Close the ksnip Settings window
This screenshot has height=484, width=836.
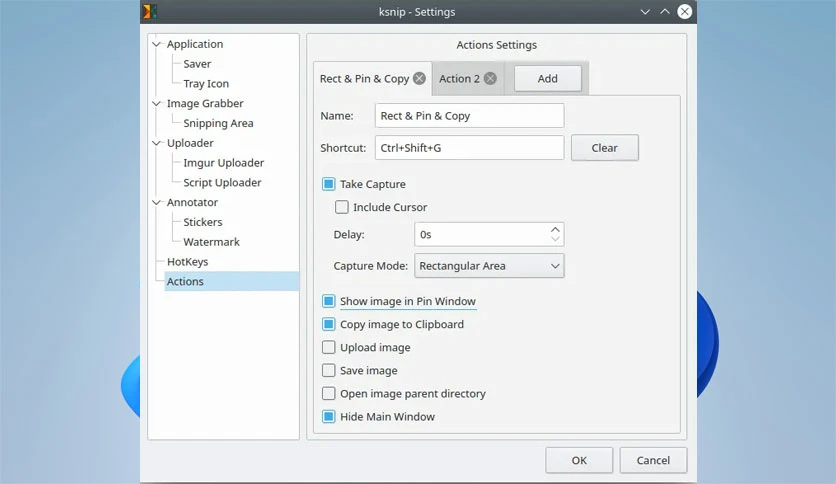685,12
